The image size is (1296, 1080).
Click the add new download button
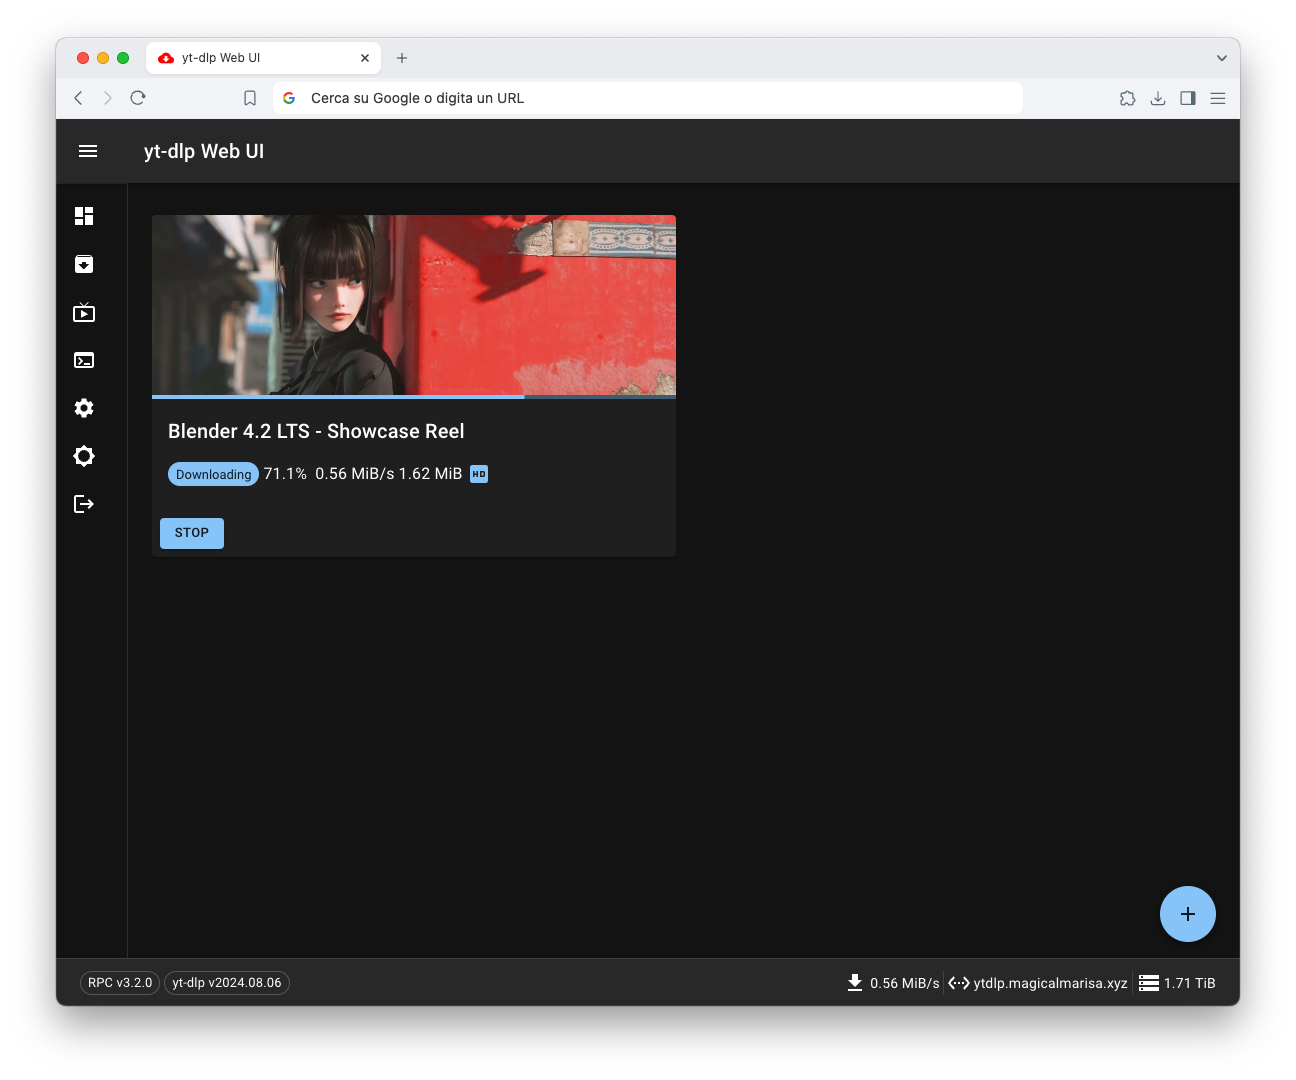pyautogui.click(x=1187, y=914)
